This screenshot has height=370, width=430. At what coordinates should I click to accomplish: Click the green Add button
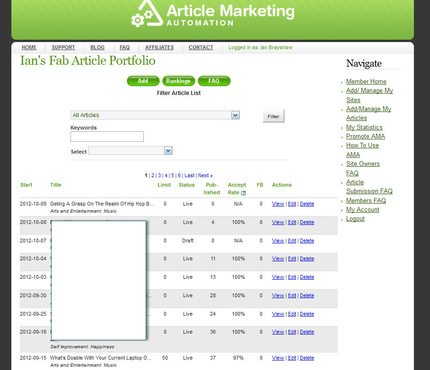coord(143,81)
